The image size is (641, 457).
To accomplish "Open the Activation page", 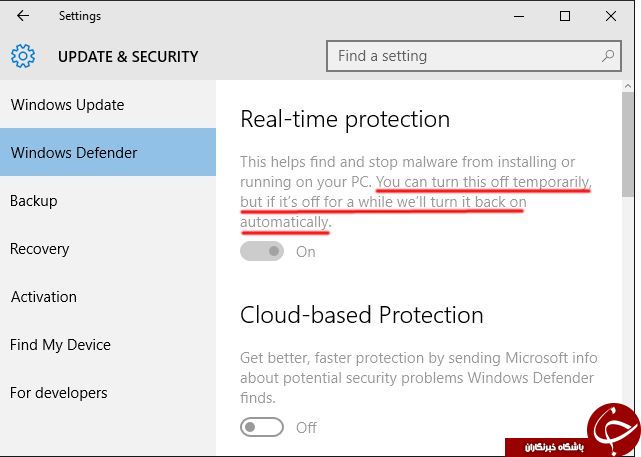I will coord(108,297).
